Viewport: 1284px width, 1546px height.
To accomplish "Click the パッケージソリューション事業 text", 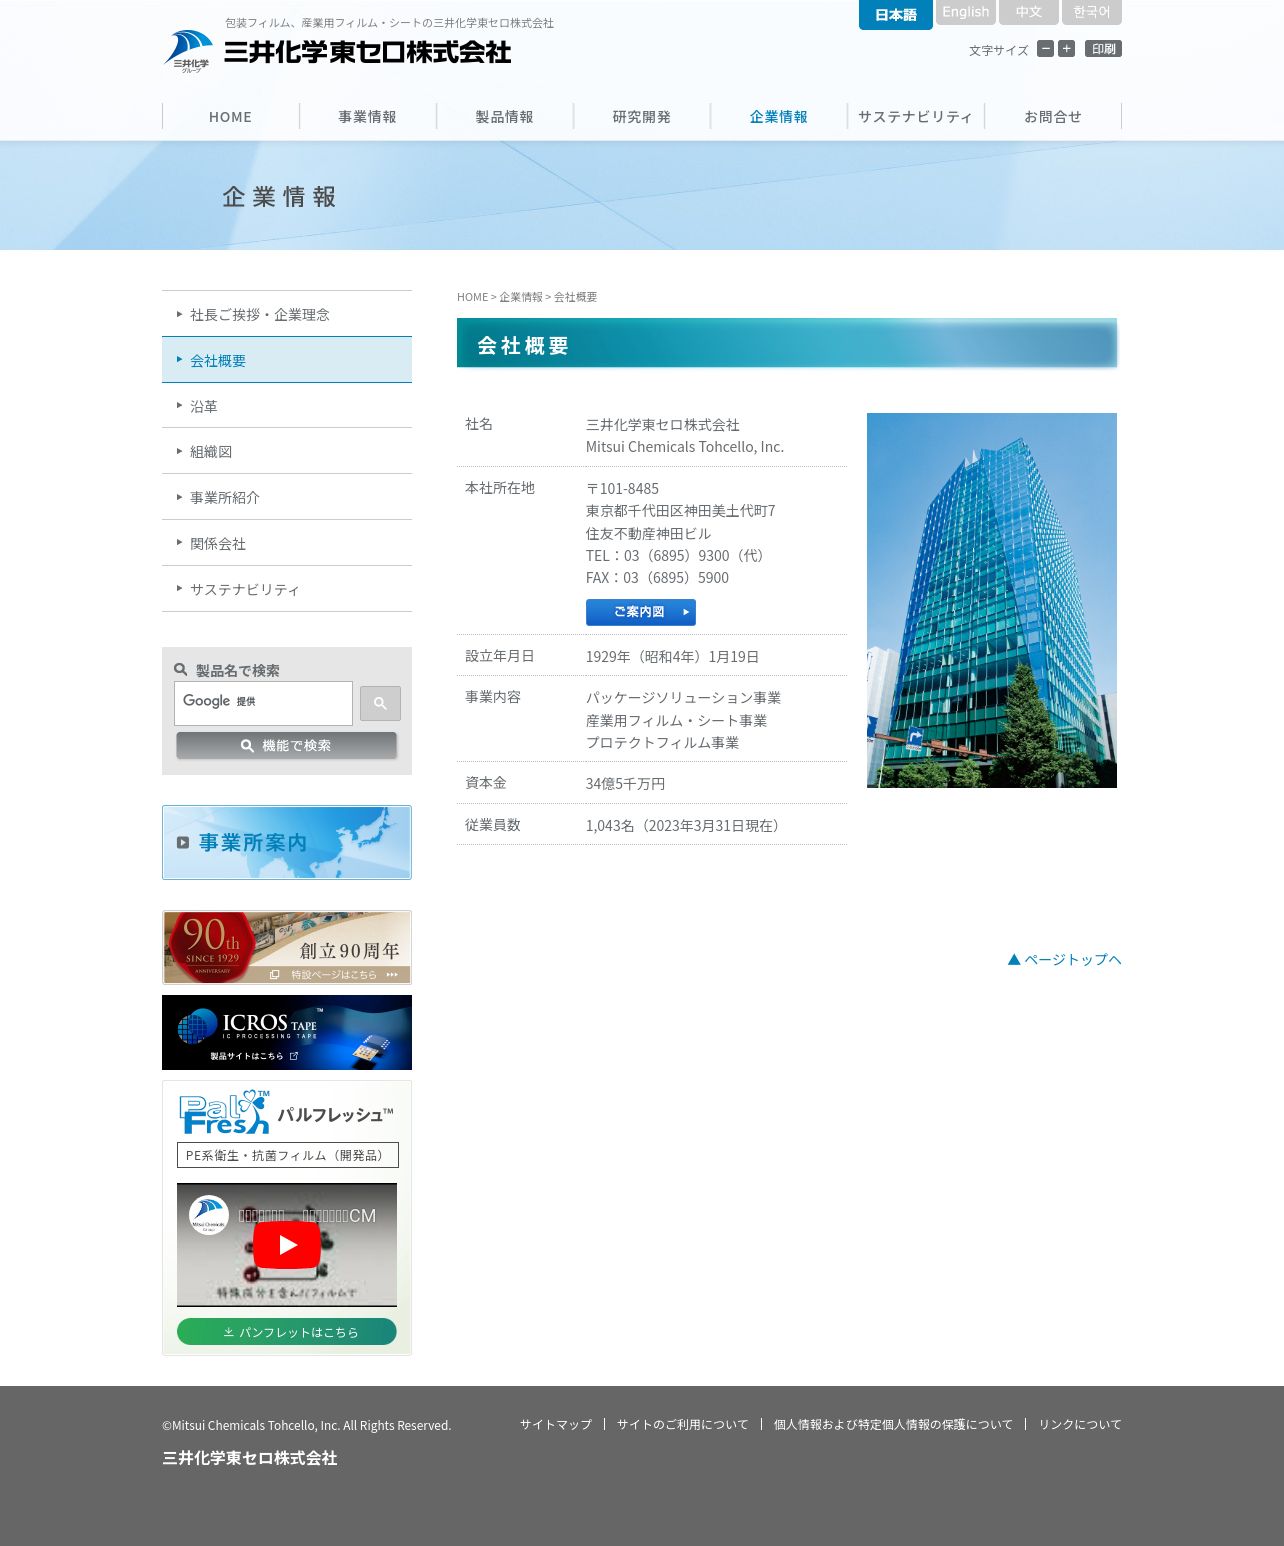I will (x=683, y=698).
